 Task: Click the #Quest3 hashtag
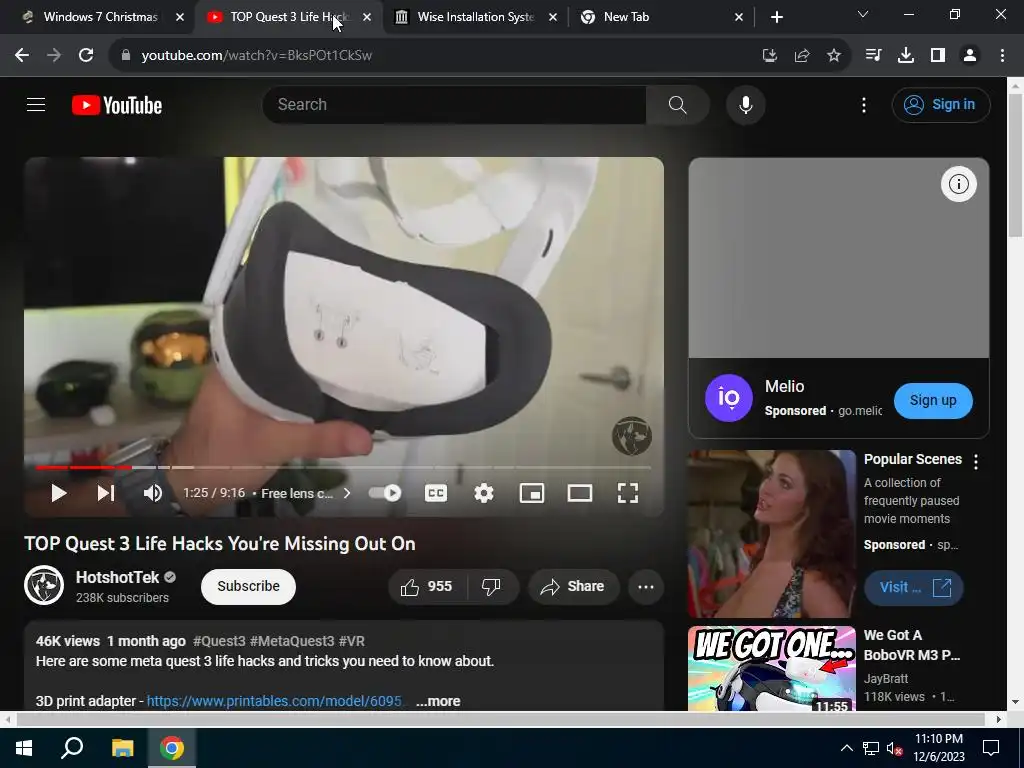coord(219,641)
